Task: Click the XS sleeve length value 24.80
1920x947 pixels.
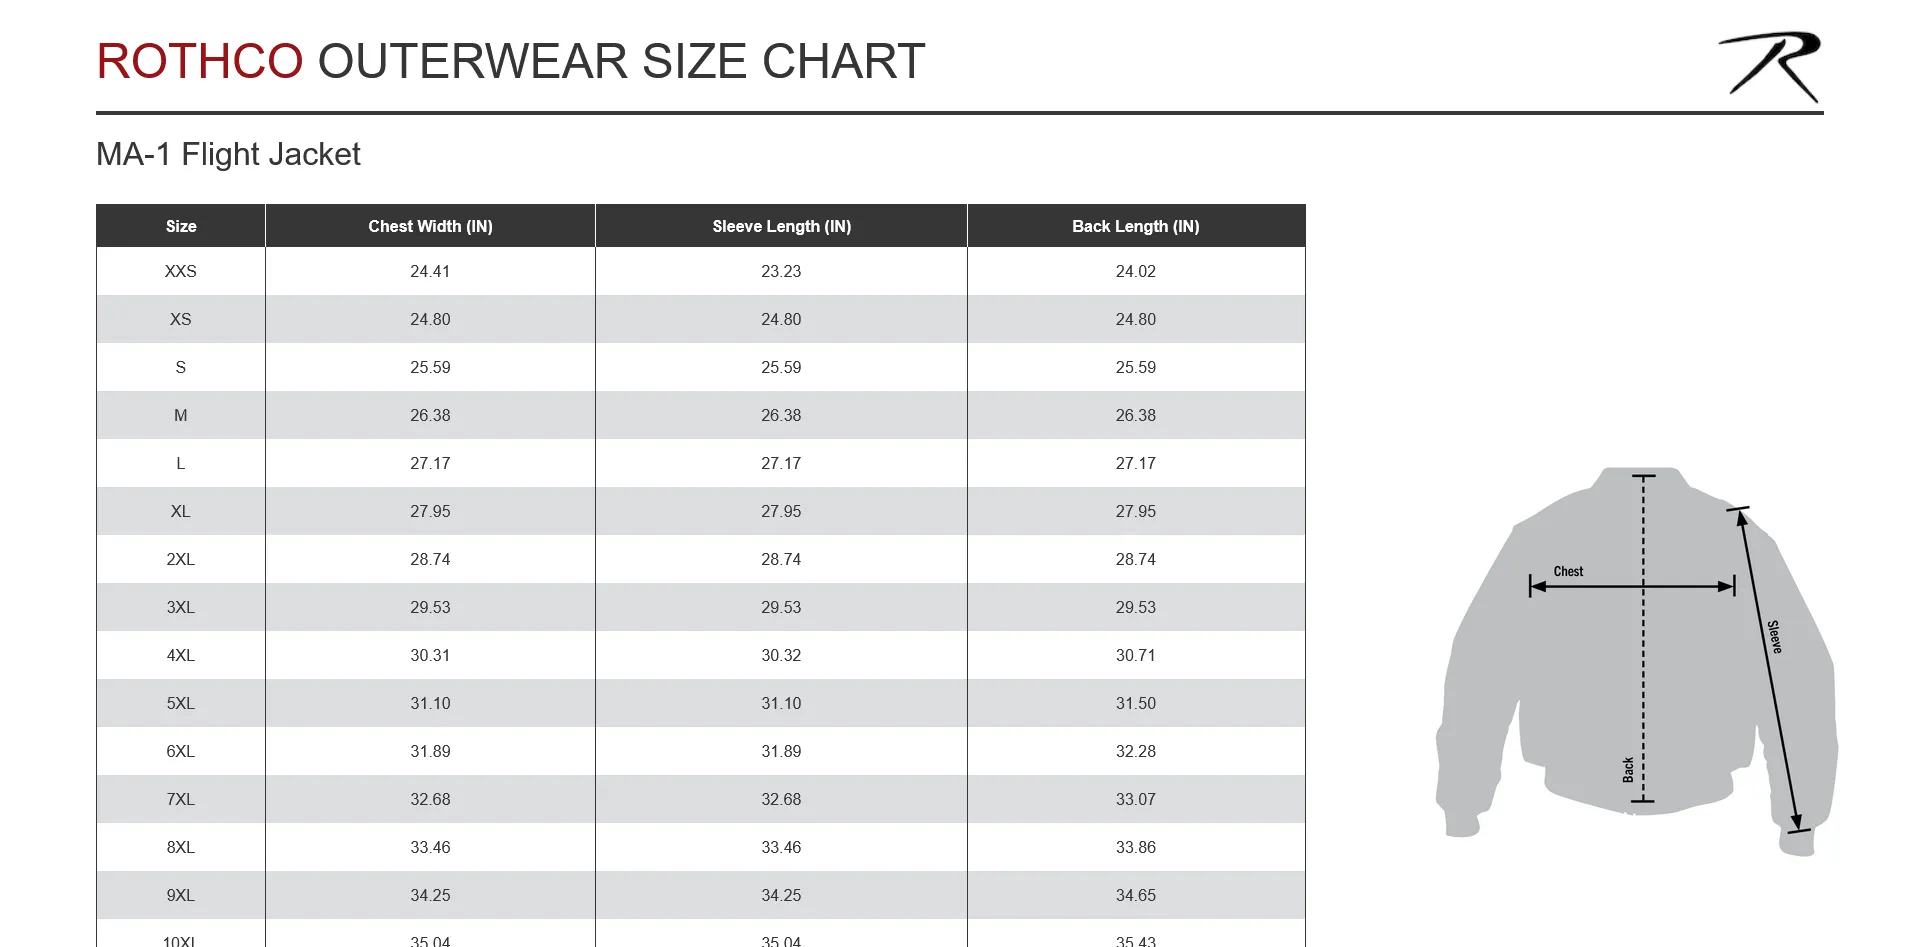Action: [x=781, y=319]
